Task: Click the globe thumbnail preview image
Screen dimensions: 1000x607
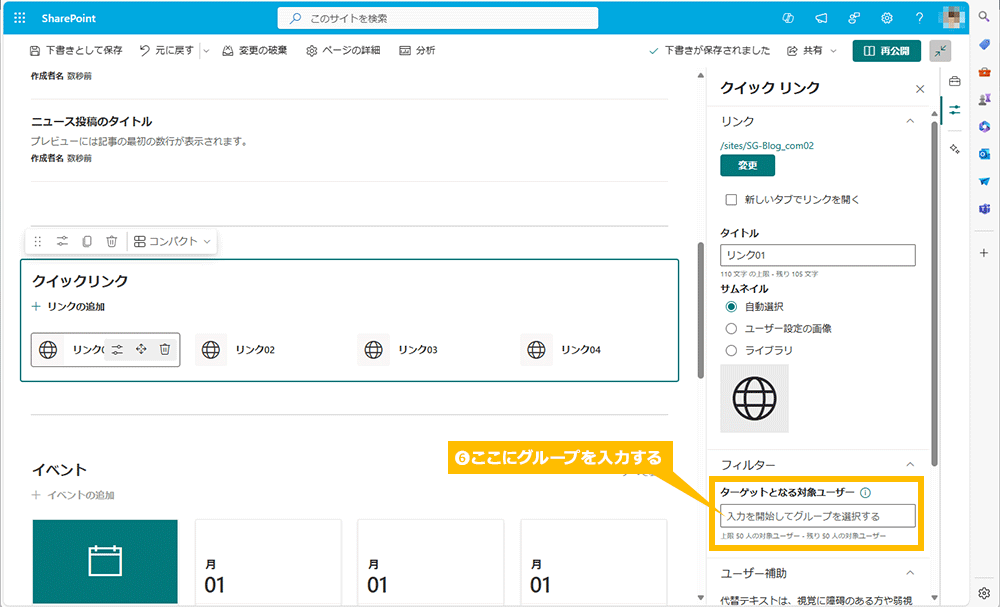Action: [754, 399]
